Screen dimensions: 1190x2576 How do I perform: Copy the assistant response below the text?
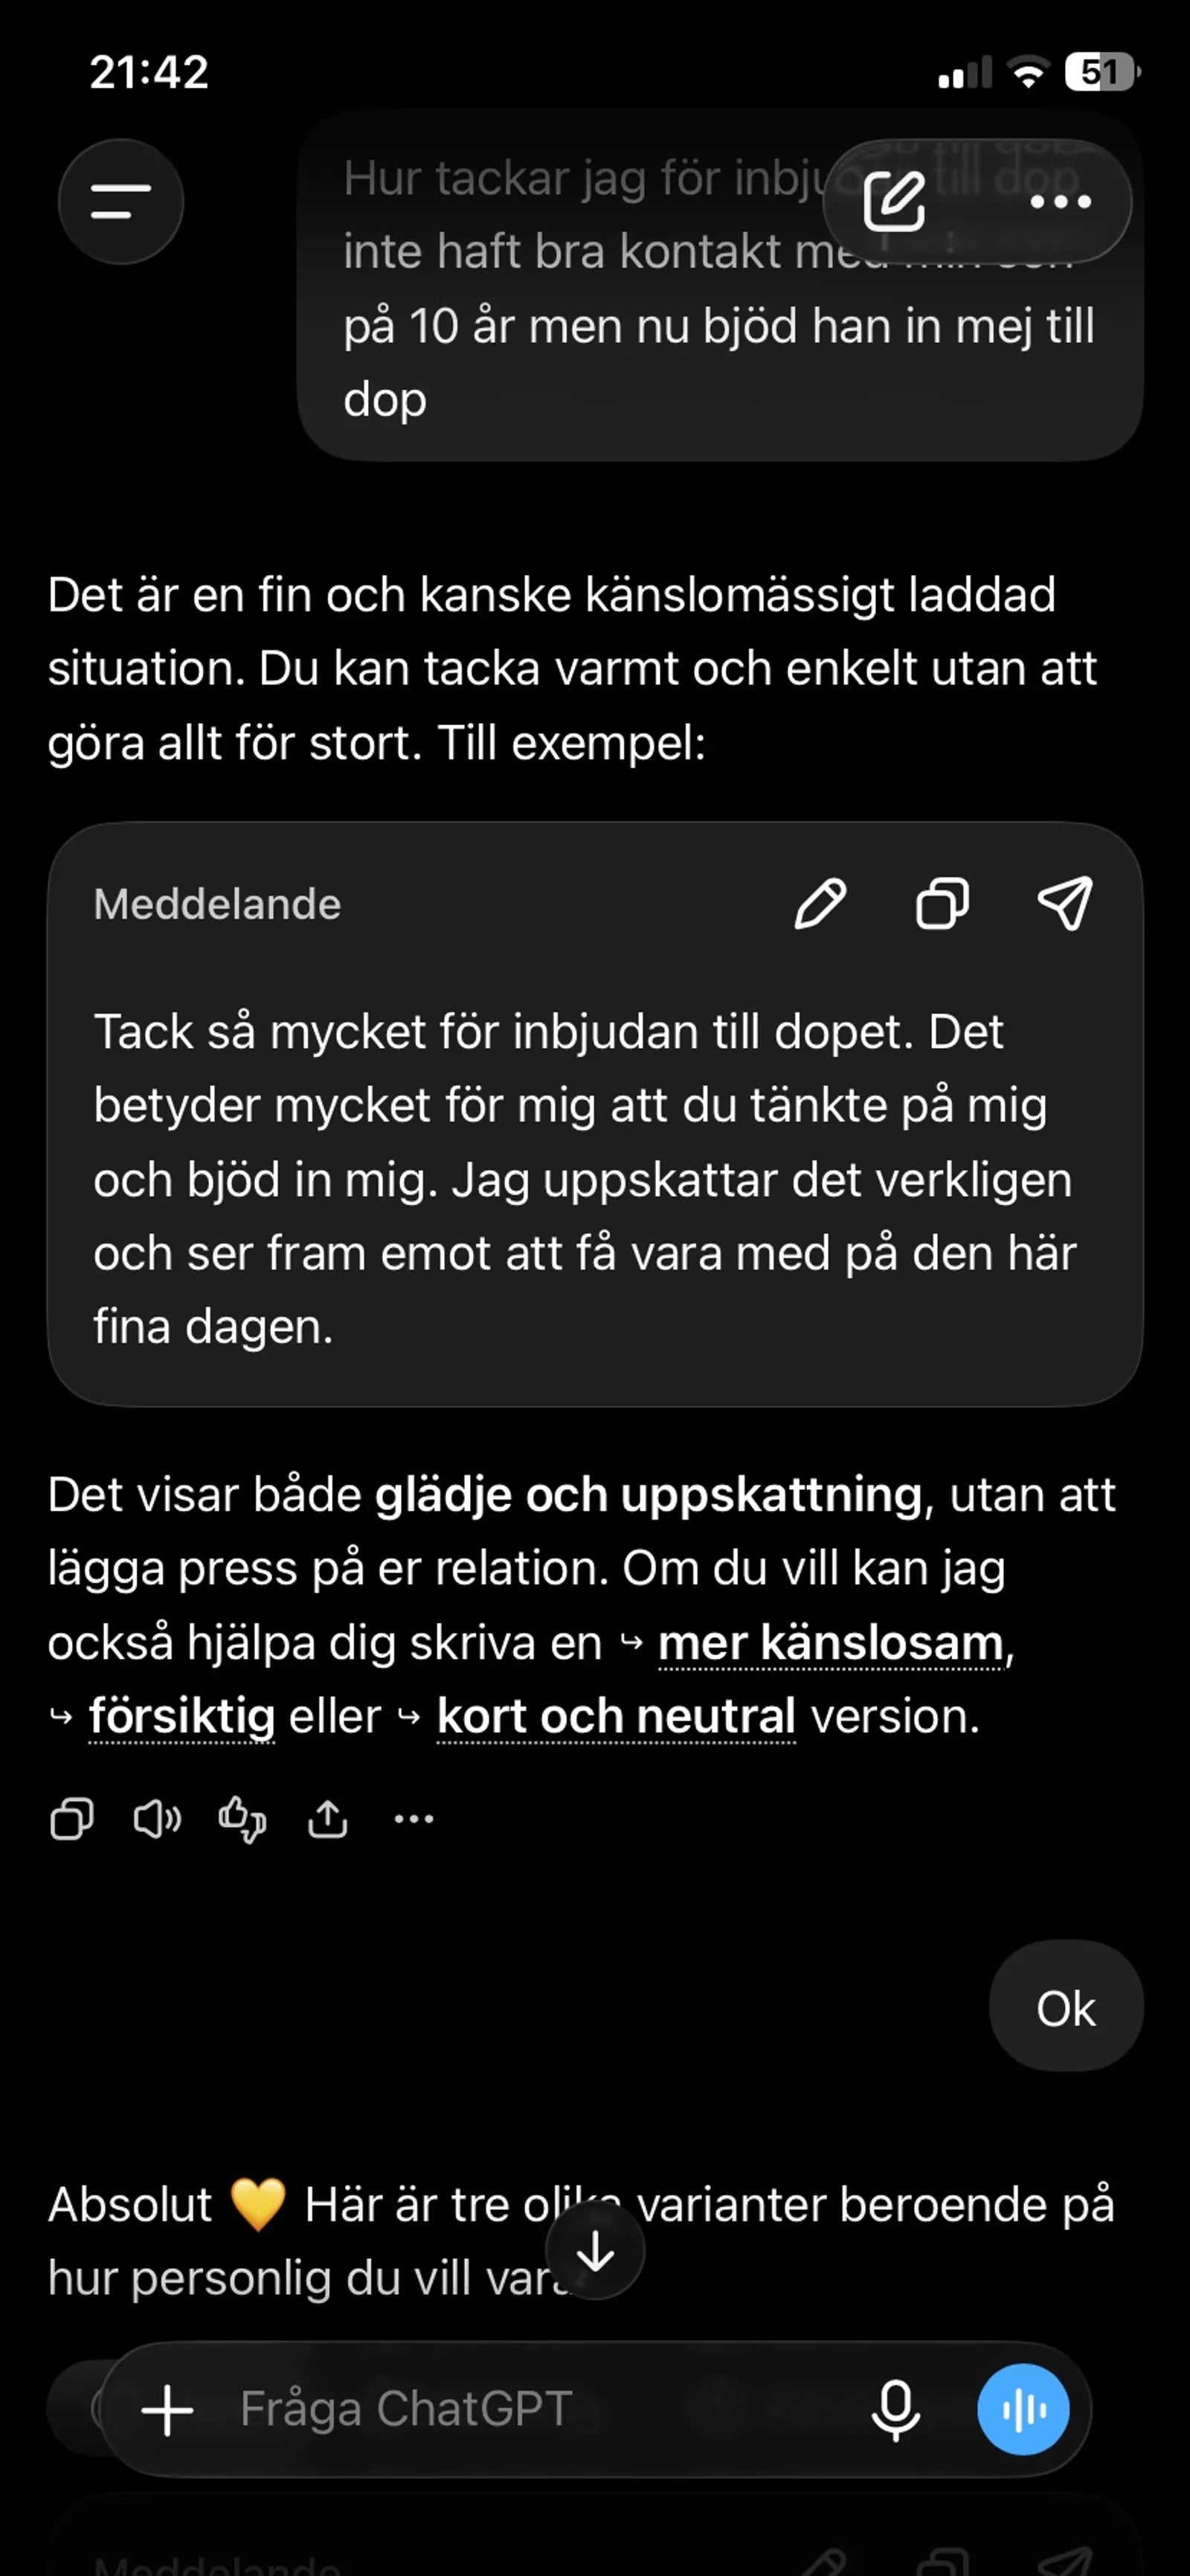(x=72, y=1819)
